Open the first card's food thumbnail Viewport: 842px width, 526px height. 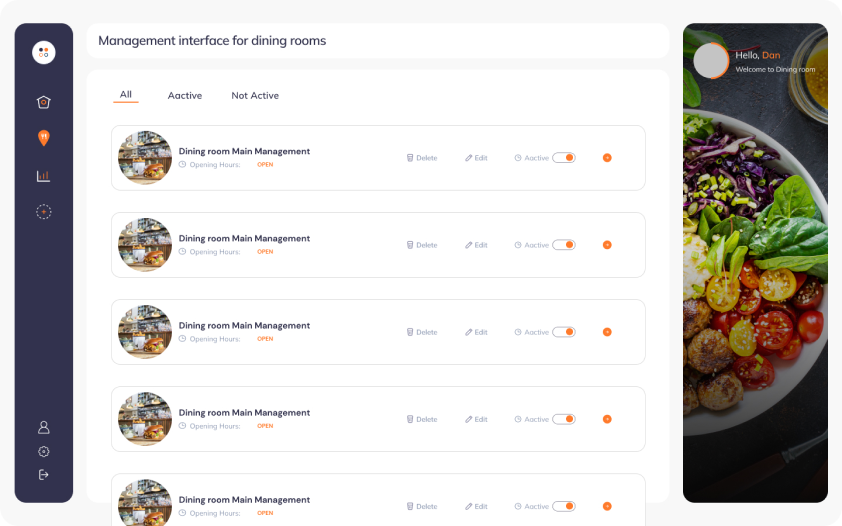point(145,158)
